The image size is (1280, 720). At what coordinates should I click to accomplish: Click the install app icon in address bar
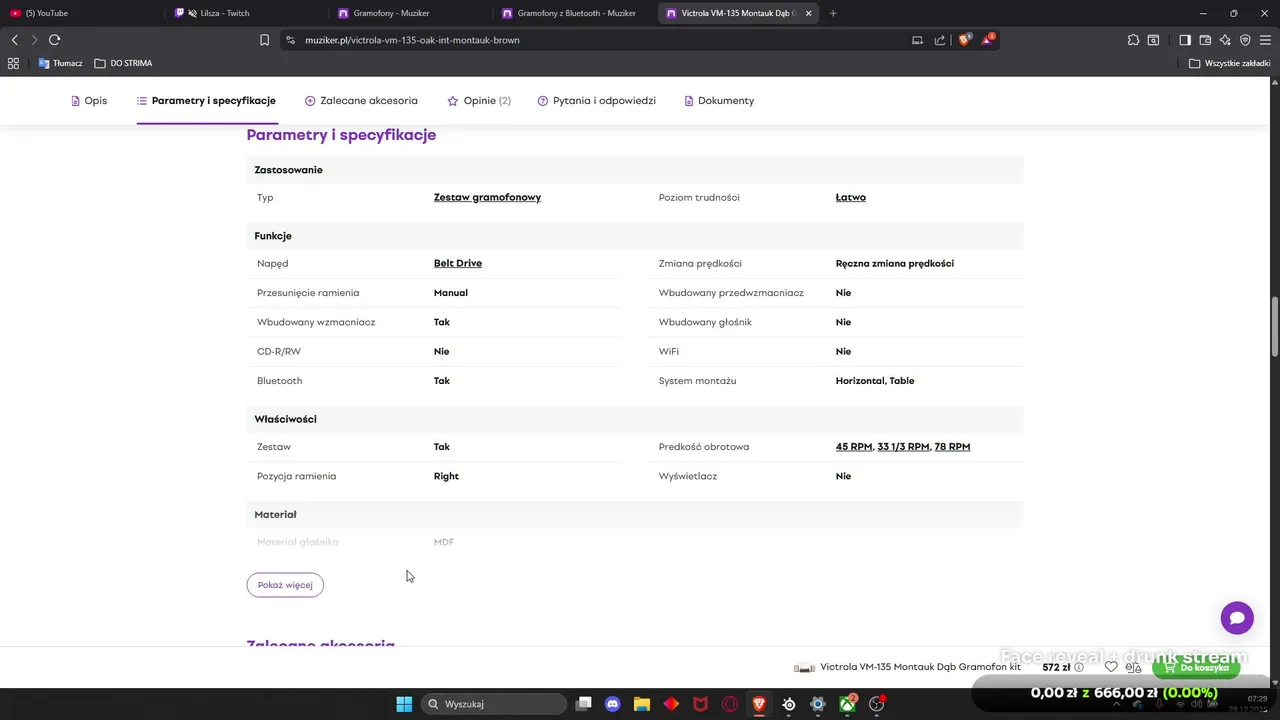pyautogui.click(x=917, y=40)
